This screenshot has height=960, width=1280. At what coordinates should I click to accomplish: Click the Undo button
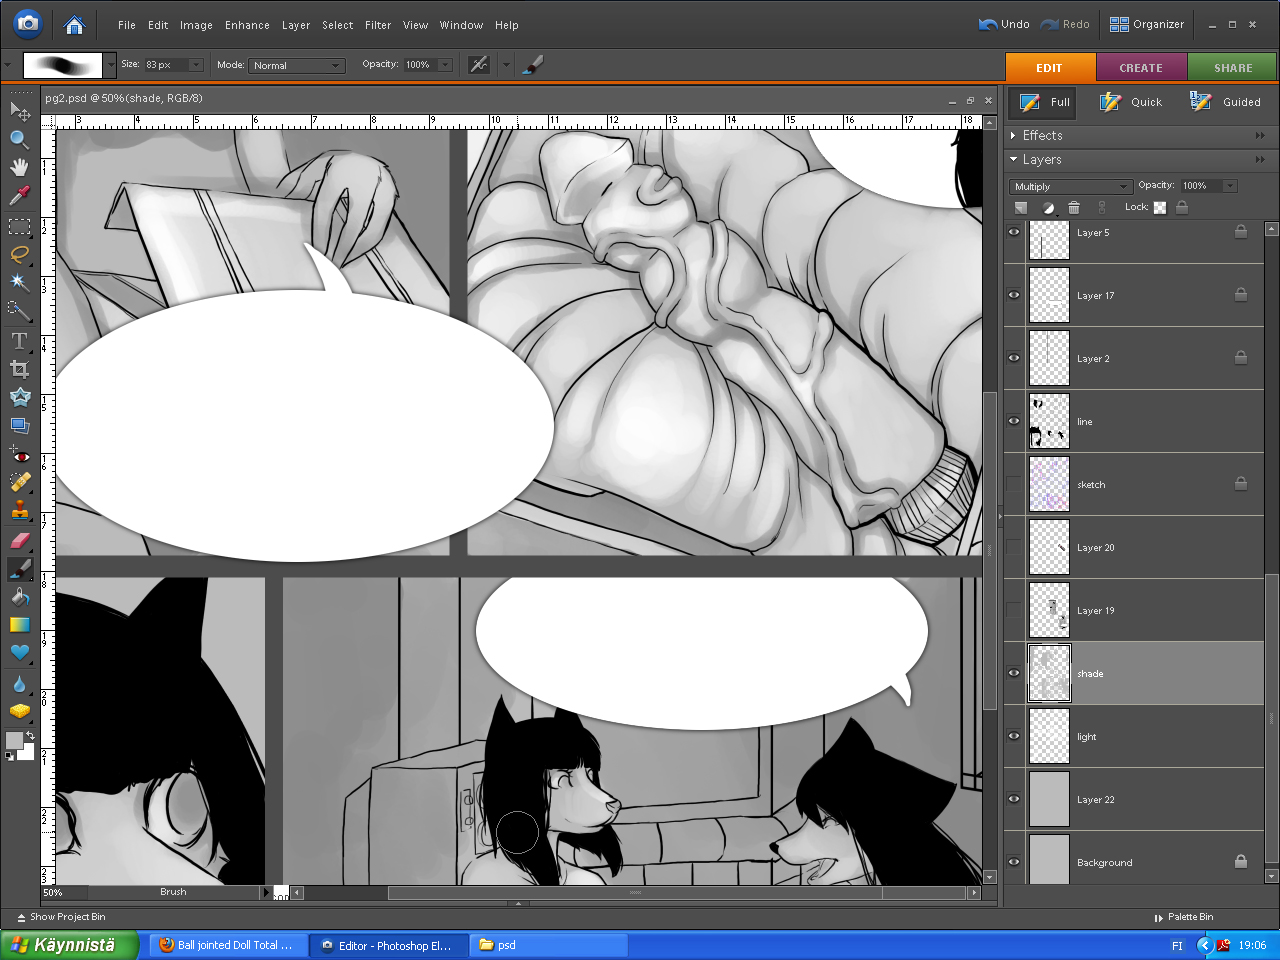pyautogui.click(x=1004, y=24)
